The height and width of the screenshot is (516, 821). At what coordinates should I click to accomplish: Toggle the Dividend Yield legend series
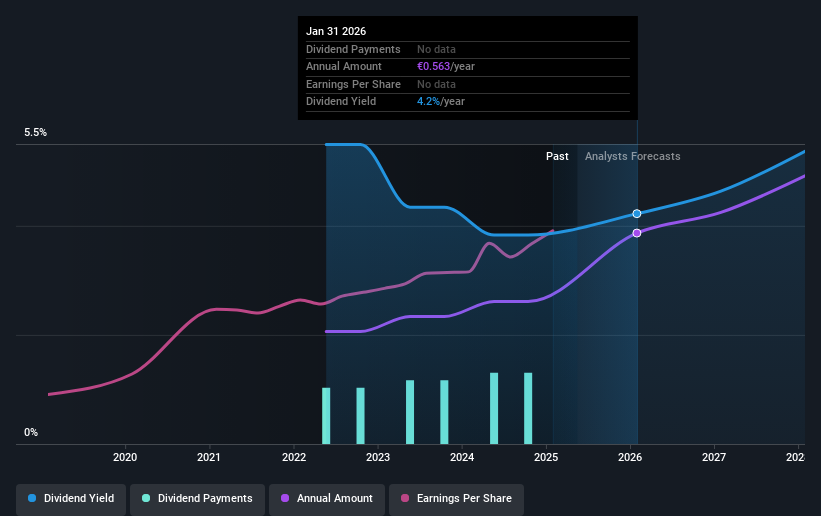point(71,499)
